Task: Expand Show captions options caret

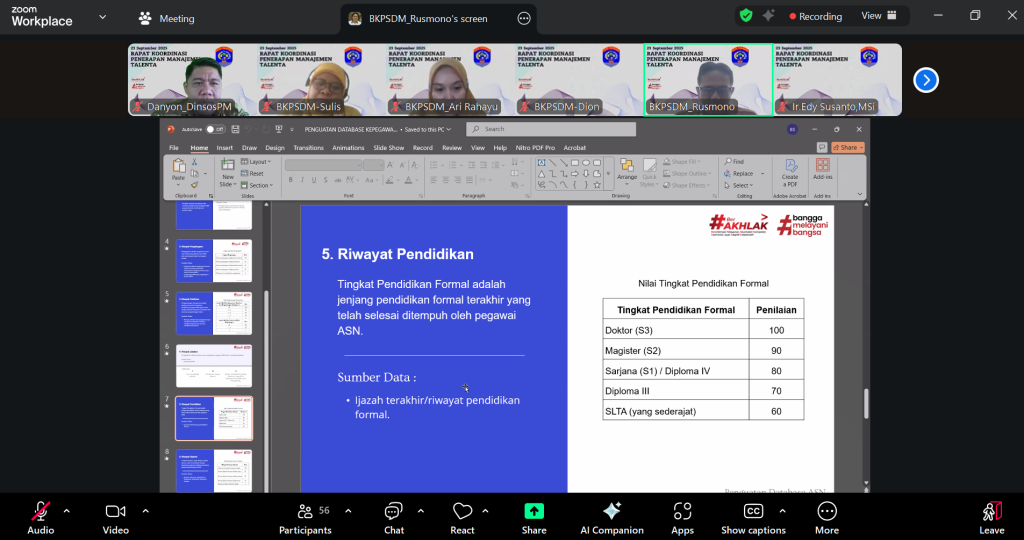Action: pos(782,511)
